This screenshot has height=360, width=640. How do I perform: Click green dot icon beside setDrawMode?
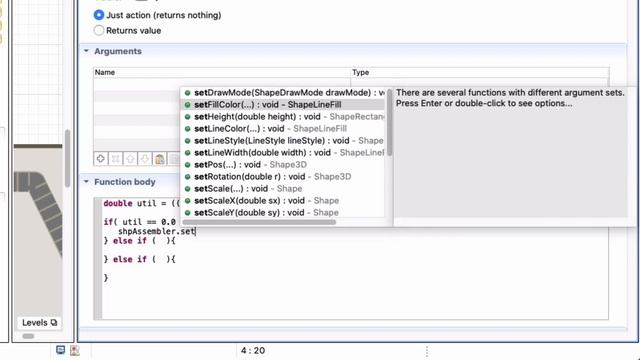tap(187, 93)
